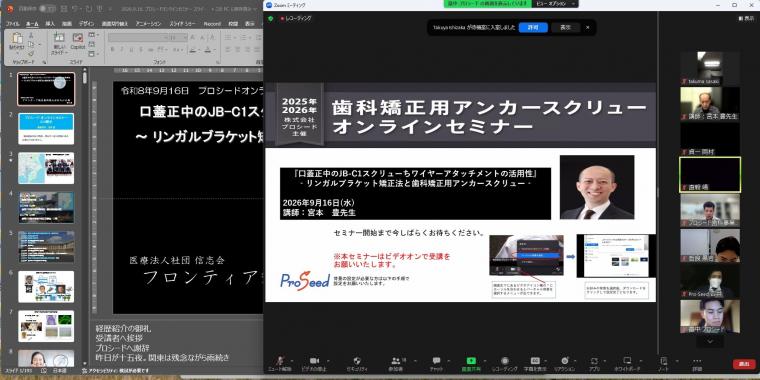
Task: Open slide Layout dropdown in PowerPoint
Action: pos(93,36)
